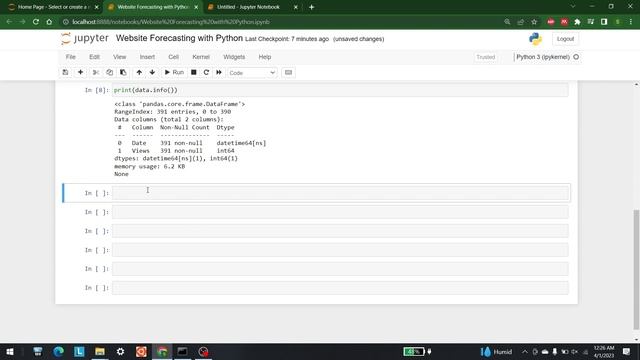640x360 pixels.
Task: Click the print(data.info()) code cell
Action: 340,90
